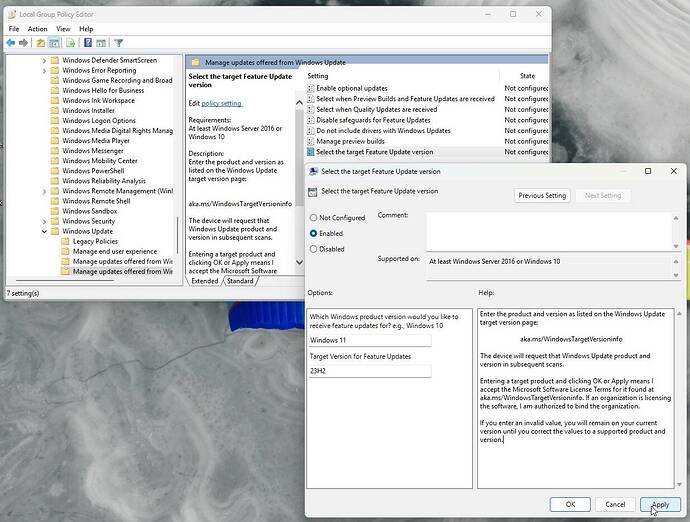Image resolution: width=690 pixels, height=522 pixels.
Task: Click the Manage preview builds policy icon
Action: (311, 141)
